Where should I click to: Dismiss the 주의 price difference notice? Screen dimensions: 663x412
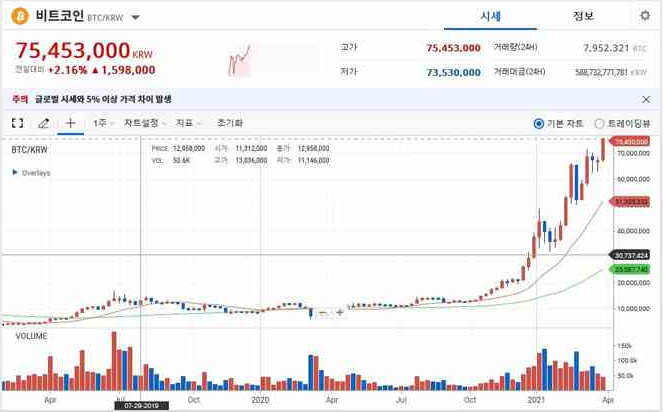pyautogui.click(x=646, y=99)
